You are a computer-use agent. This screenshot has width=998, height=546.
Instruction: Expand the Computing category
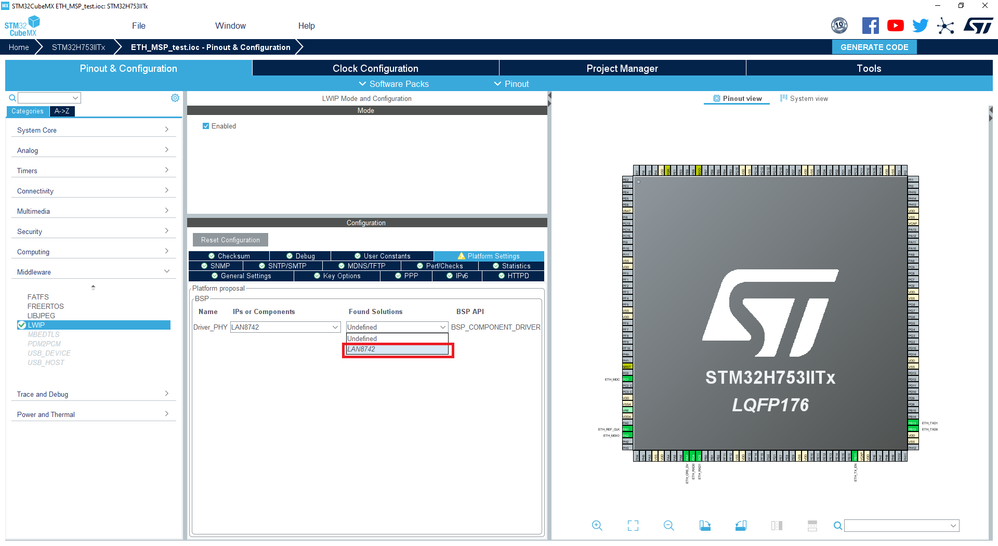tap(93, 252)
